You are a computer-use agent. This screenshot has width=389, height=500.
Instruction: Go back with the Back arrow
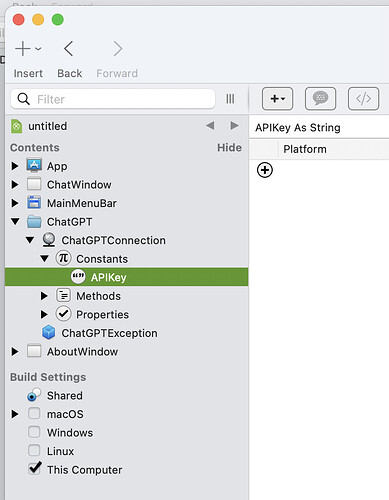pyautogui.click(x=69, y=49)
